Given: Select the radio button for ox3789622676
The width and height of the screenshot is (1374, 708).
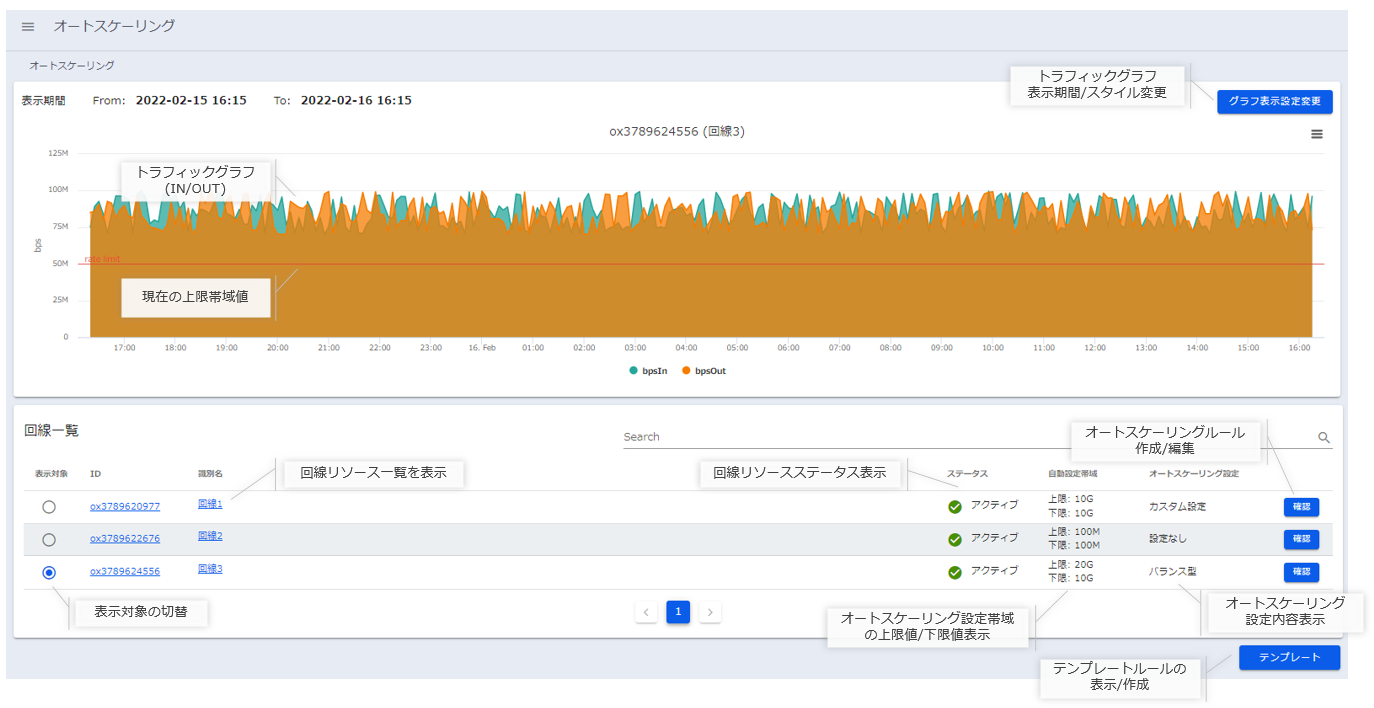Looking at the screenshot, I should [49, 540].
